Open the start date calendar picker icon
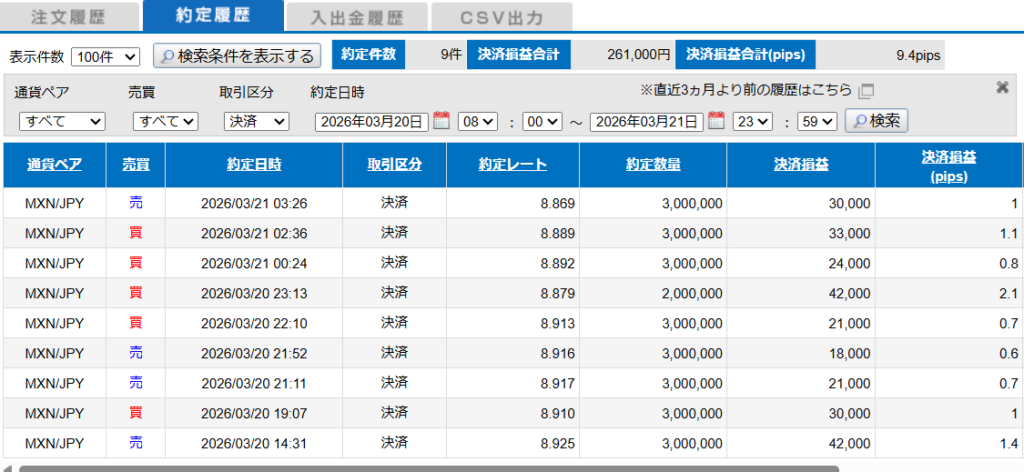 tap(442, 121)
